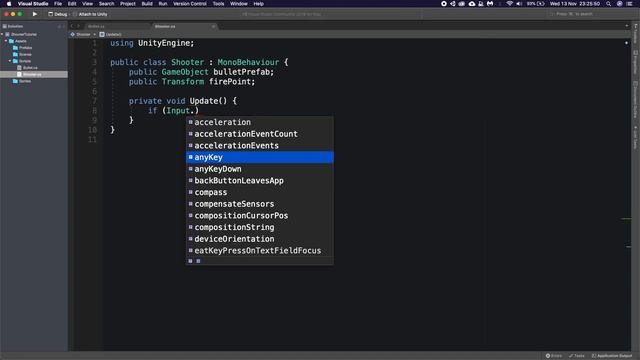Choose compass from the autocomplete list
Image resolution: width=640 pixels, height=360 pixels.
point(260,192)
